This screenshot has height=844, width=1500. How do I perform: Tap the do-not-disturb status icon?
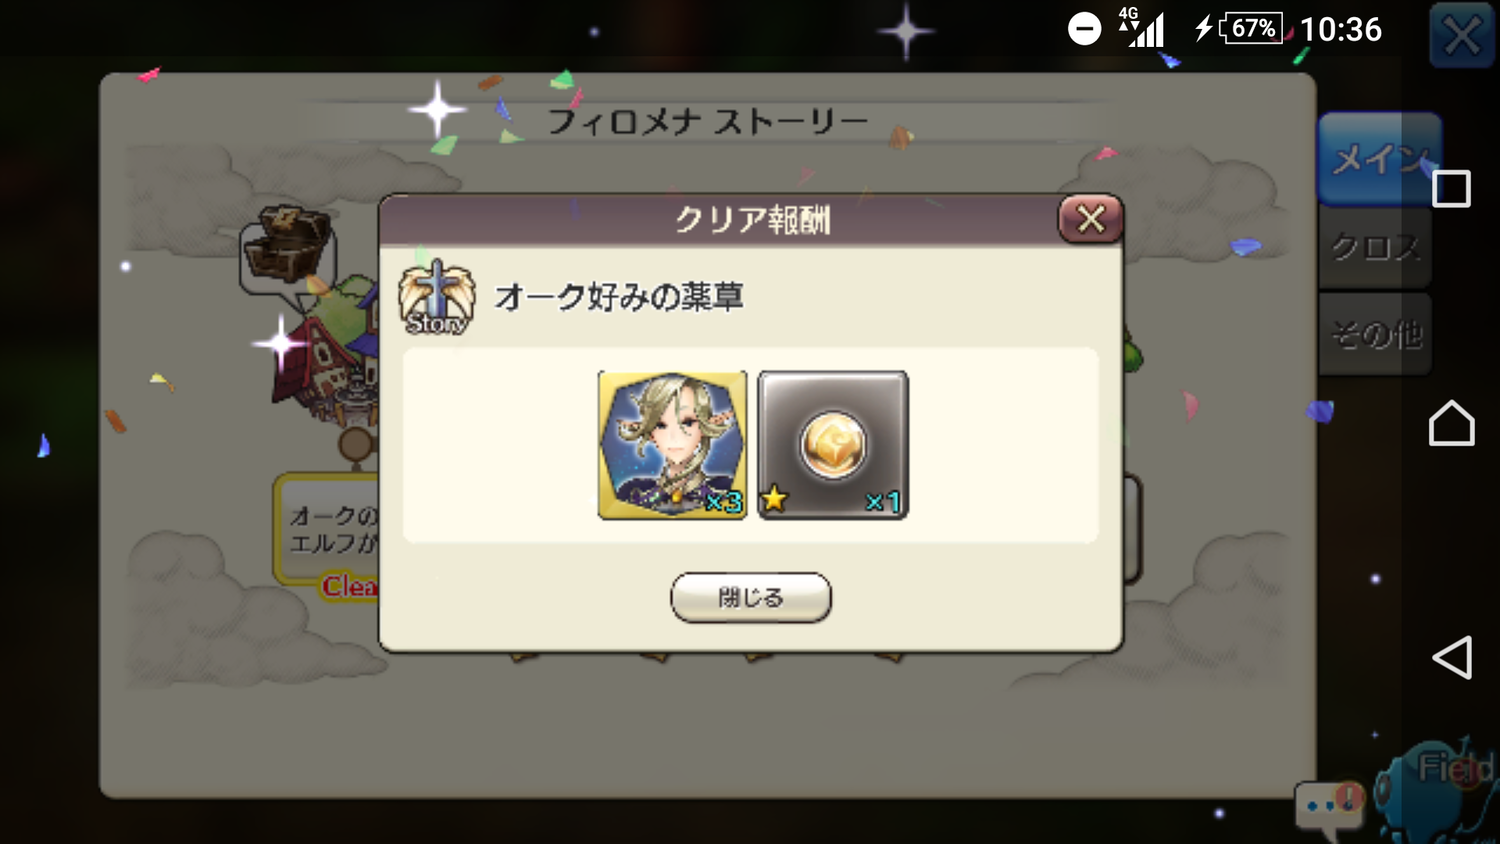click(1084, 28)
